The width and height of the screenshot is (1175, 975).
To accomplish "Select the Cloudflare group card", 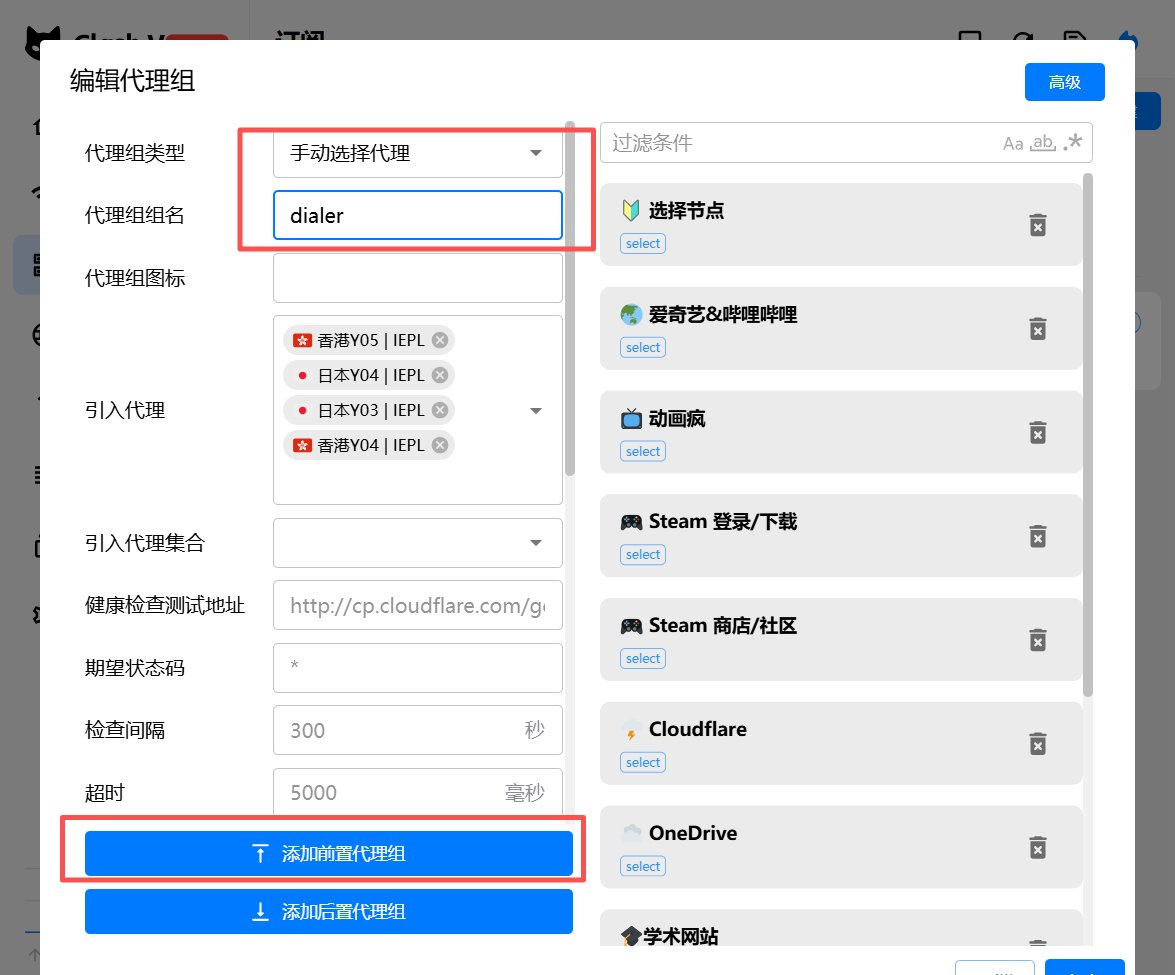I will (x=841, y=743).
